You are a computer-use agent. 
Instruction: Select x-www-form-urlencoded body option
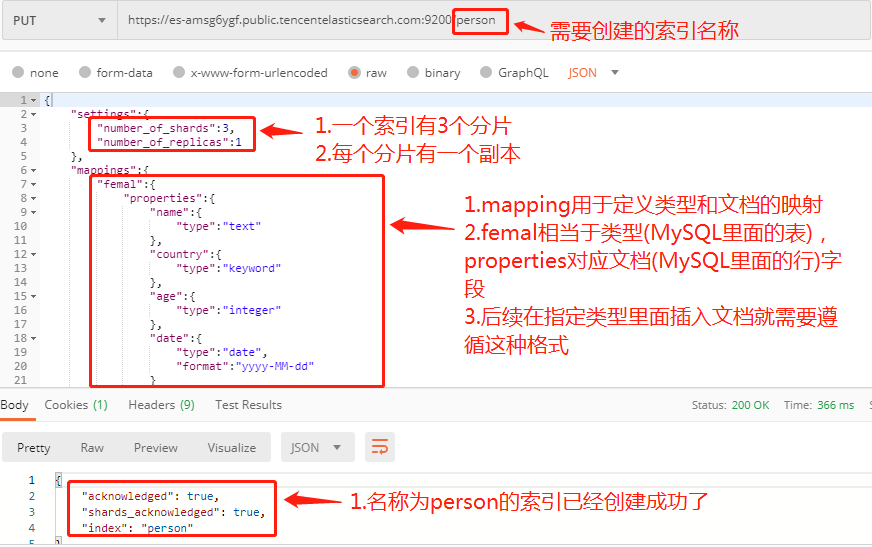pyautogui.click(x=250, y=72)
